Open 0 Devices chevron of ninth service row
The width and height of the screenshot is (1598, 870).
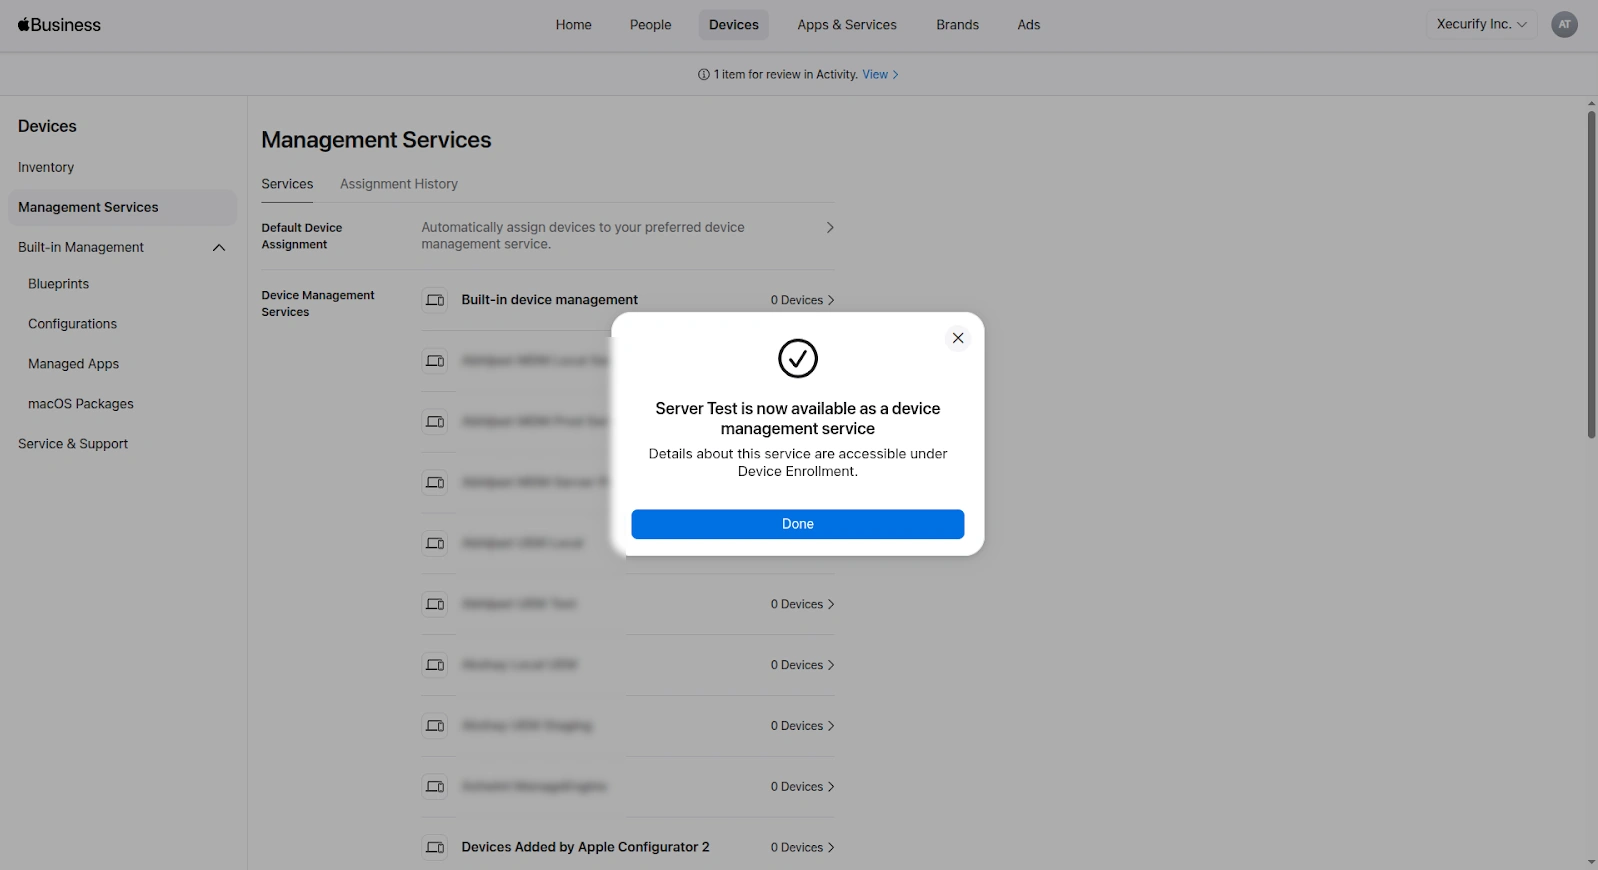click(831, 787)
